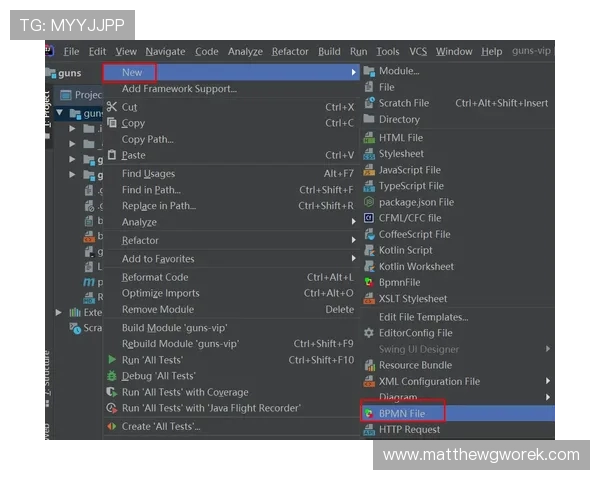Click the Run with Coverage shield icon
The width and height of the screenshot is (600, 480).
click(x=112, y=392)
